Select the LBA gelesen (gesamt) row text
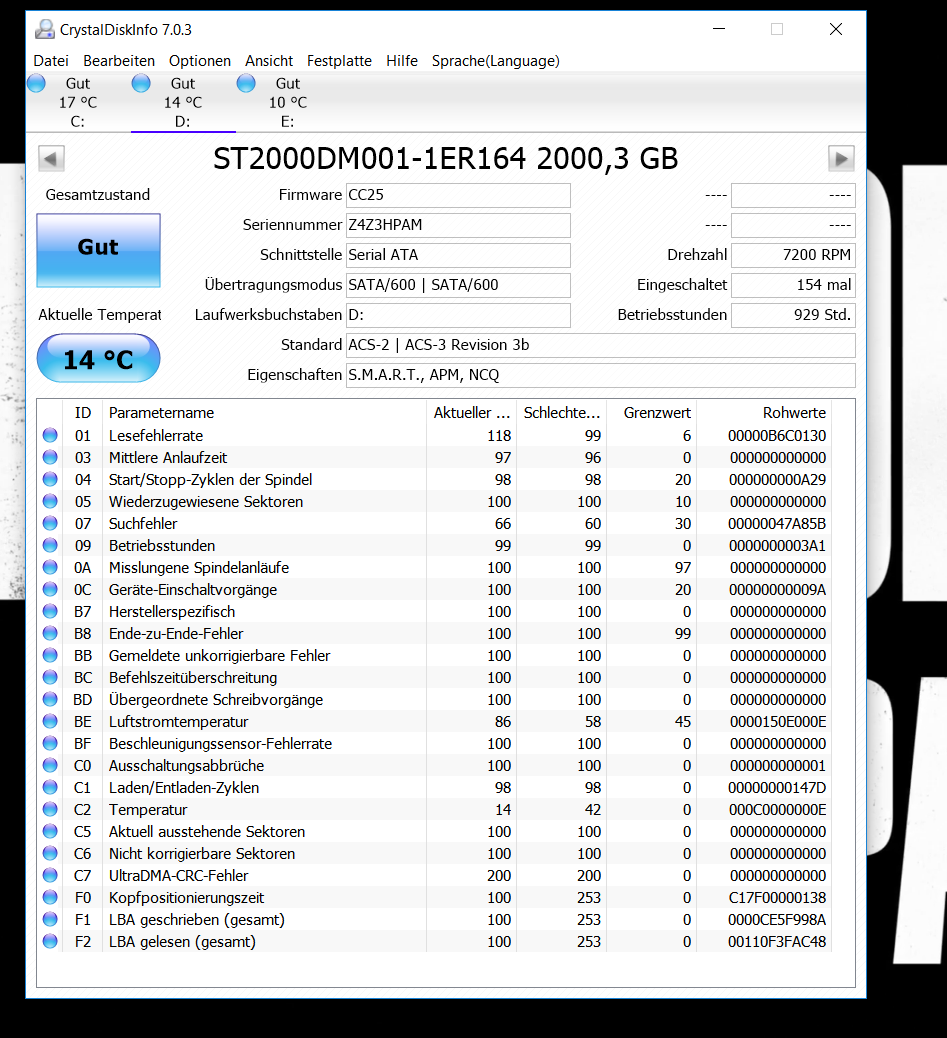The height and width of the screenshot is (1038, 947). coord(182,941)
